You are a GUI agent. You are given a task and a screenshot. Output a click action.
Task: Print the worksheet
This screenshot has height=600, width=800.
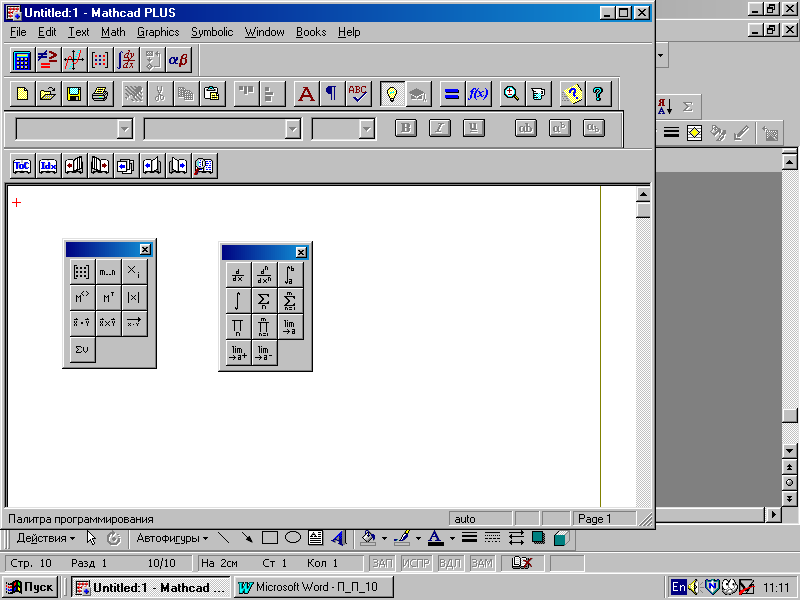100,94
